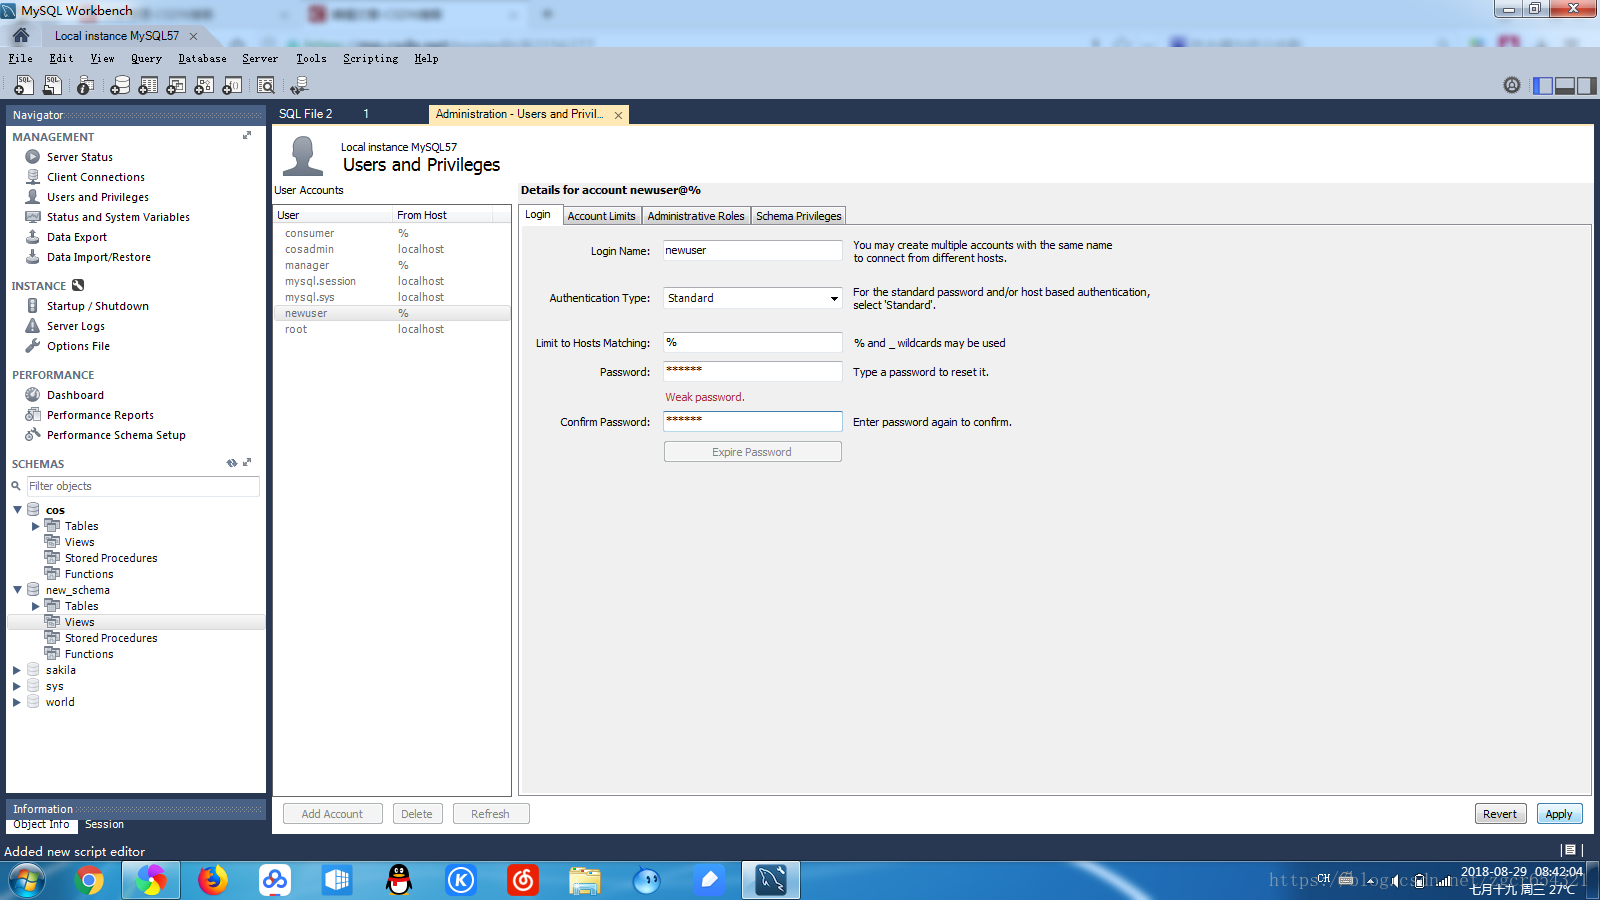1600x900 pixels.
Task: Click the Filter objects search field
Action: (x=142, y=486)
